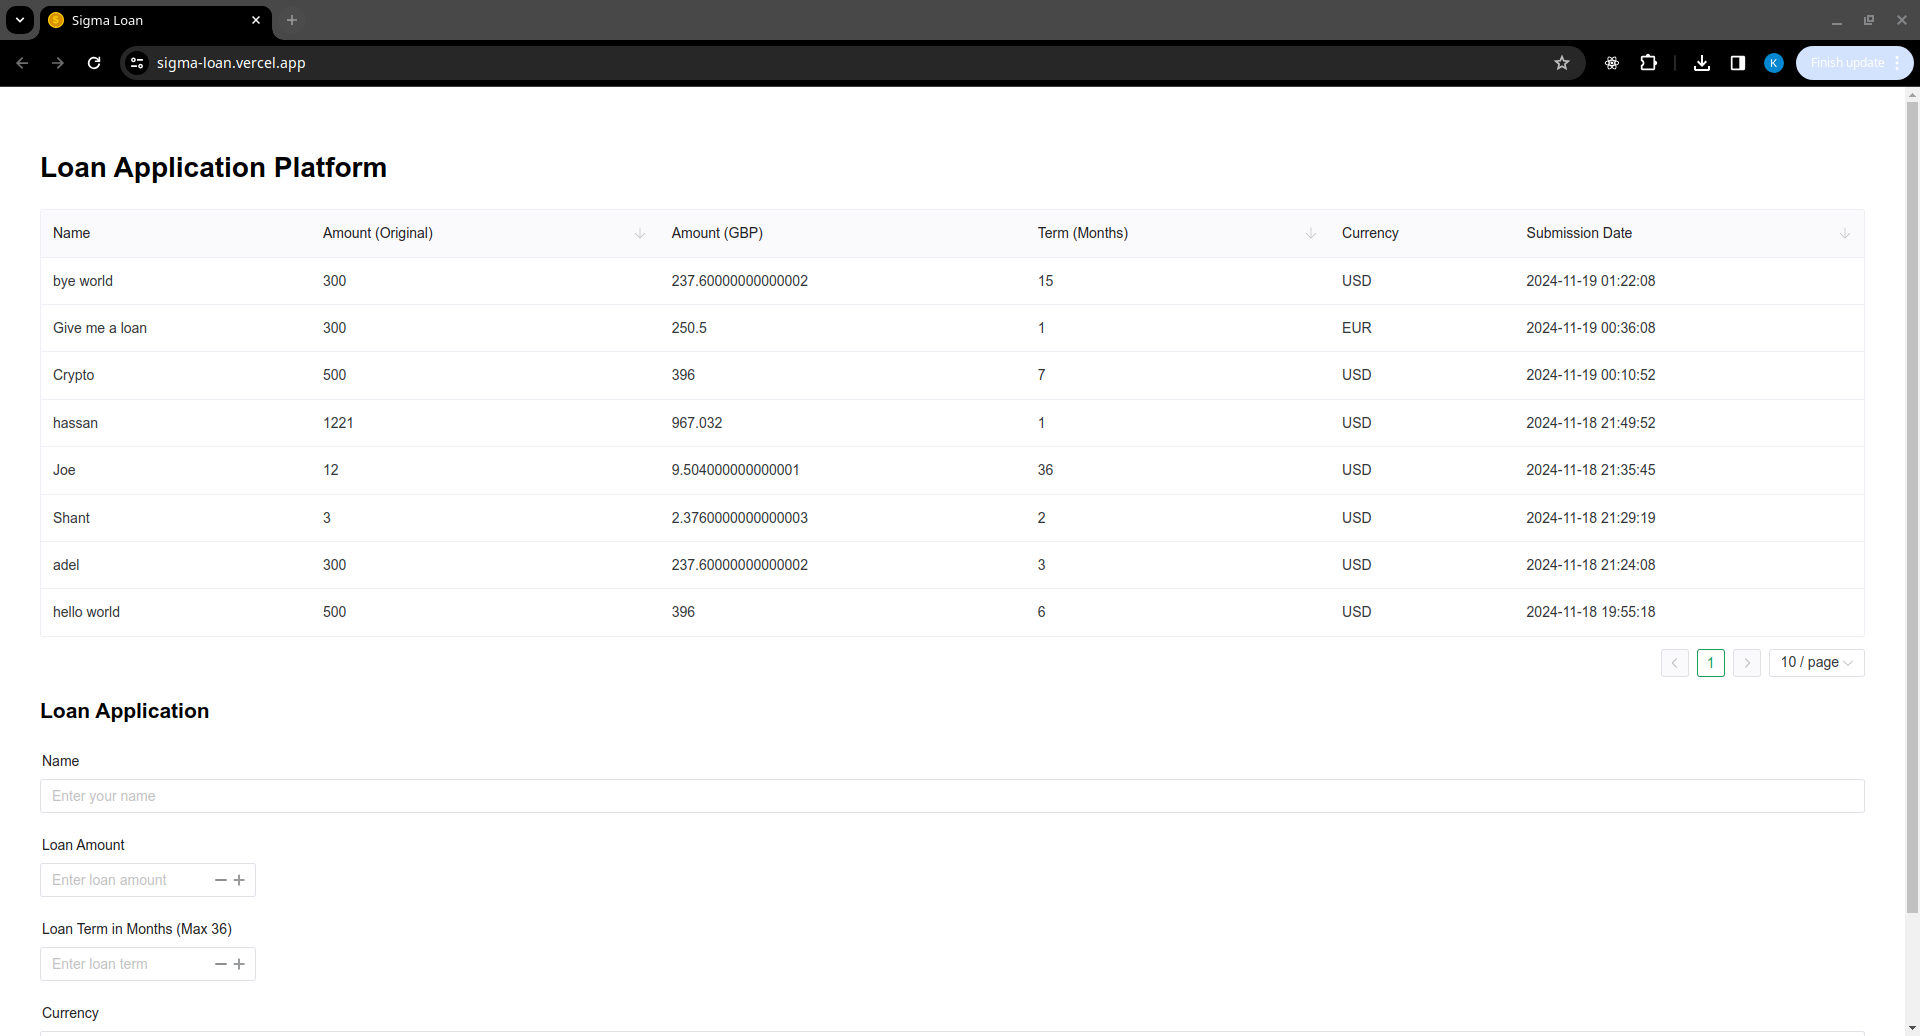The width and height of the screenshot is (1920, 1036).
Task: Click the 2.3760000000000003 GBP value
Action: (x=740, y=518)
